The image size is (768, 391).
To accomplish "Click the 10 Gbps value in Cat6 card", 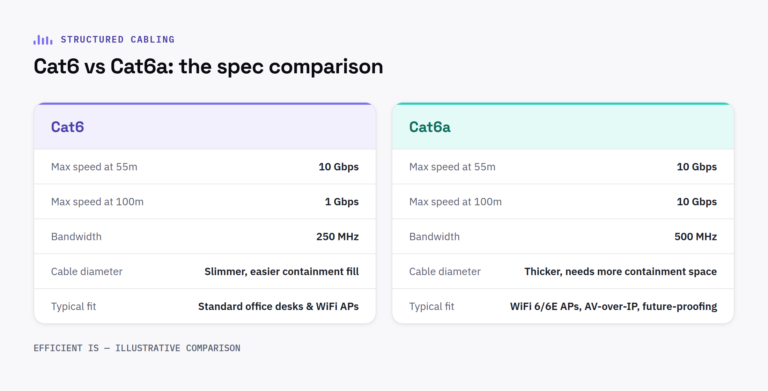I will 338,167.
